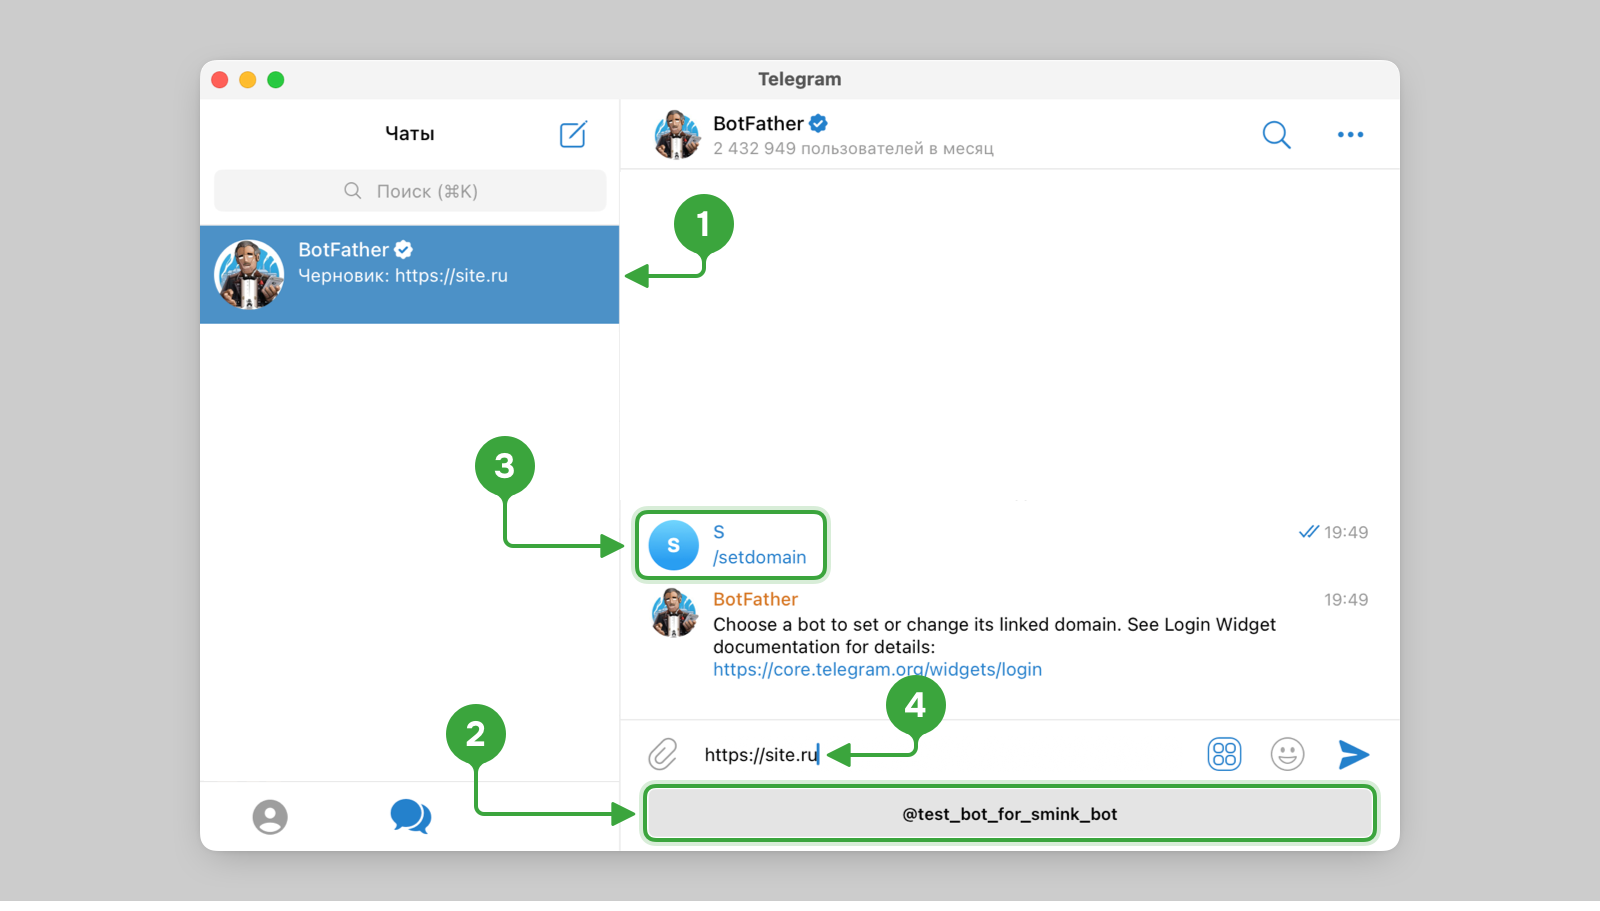Click the read checkmarks beside 19:49
Screen dimensions: 1600x911
coord(1308,532)
